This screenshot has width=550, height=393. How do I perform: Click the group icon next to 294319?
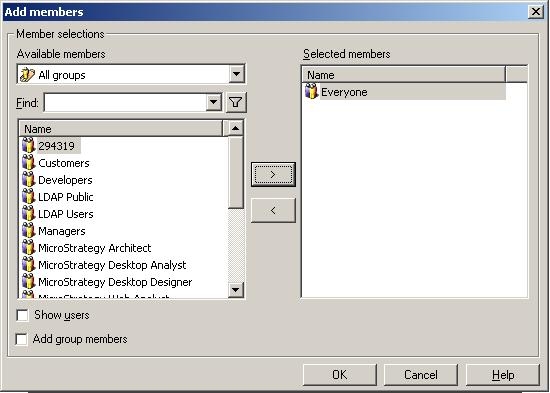pyautogui.click(x=28, y=146)
